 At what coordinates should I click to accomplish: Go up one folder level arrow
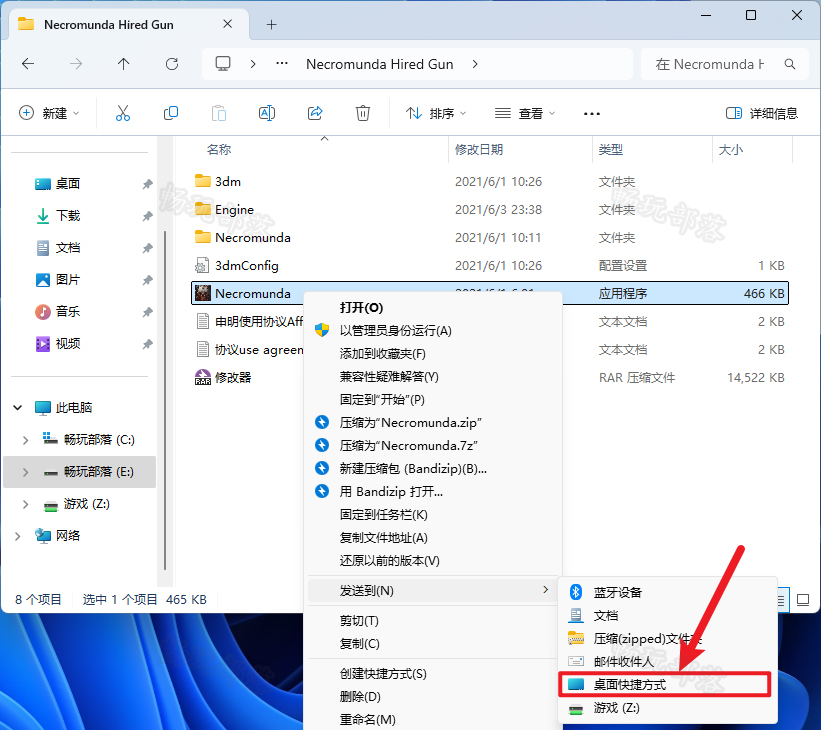pyautogui.click(x=124, y=64)
